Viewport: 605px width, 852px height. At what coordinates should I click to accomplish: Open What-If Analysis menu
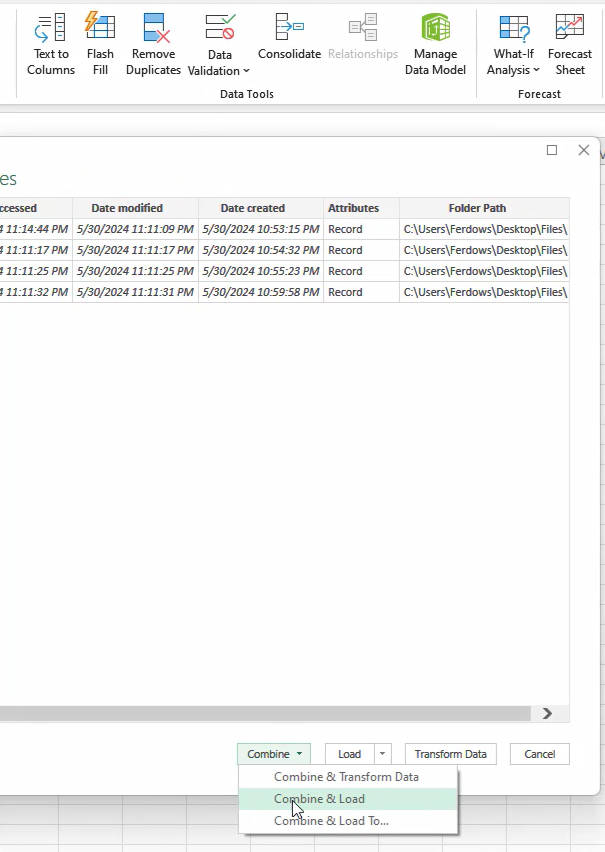point(513,45)
